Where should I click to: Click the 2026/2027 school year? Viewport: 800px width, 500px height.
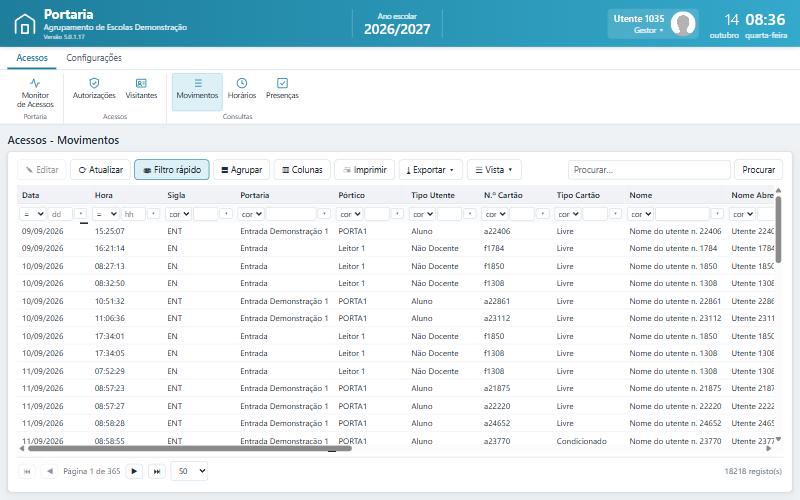pos(397,29)
